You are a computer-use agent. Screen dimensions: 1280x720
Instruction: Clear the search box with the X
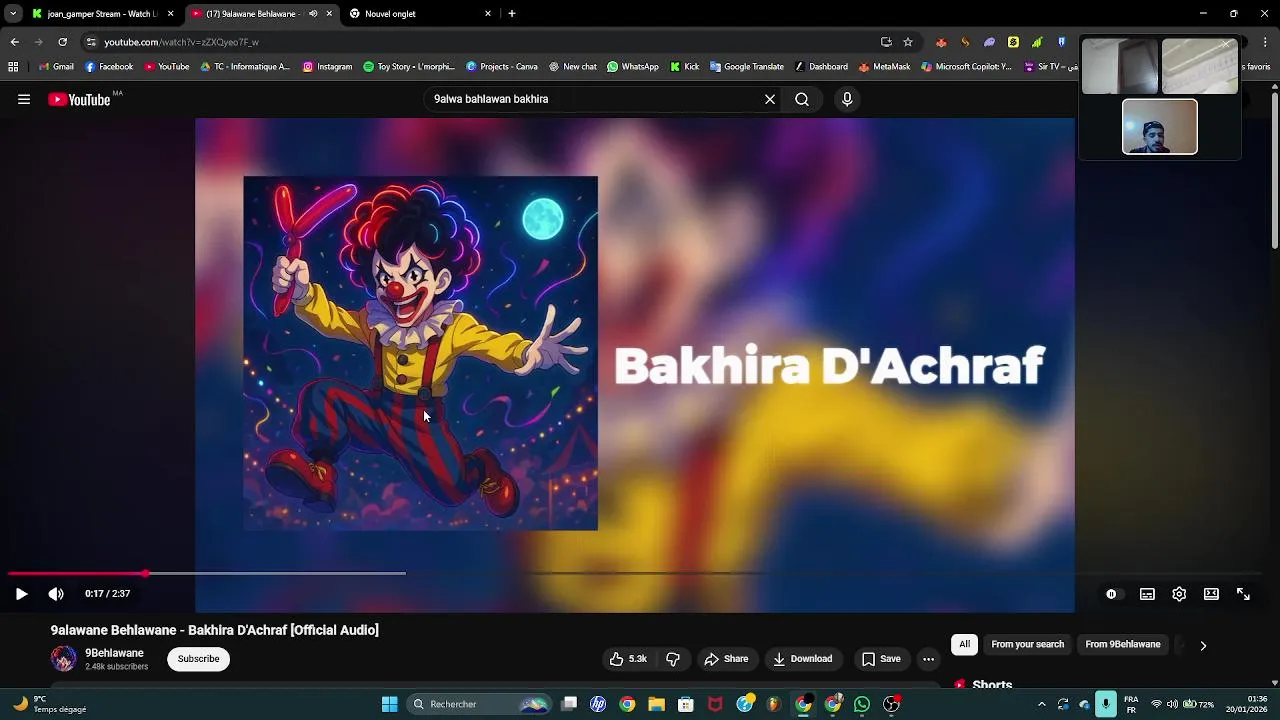pyautogui.click(x=770, y=99)
